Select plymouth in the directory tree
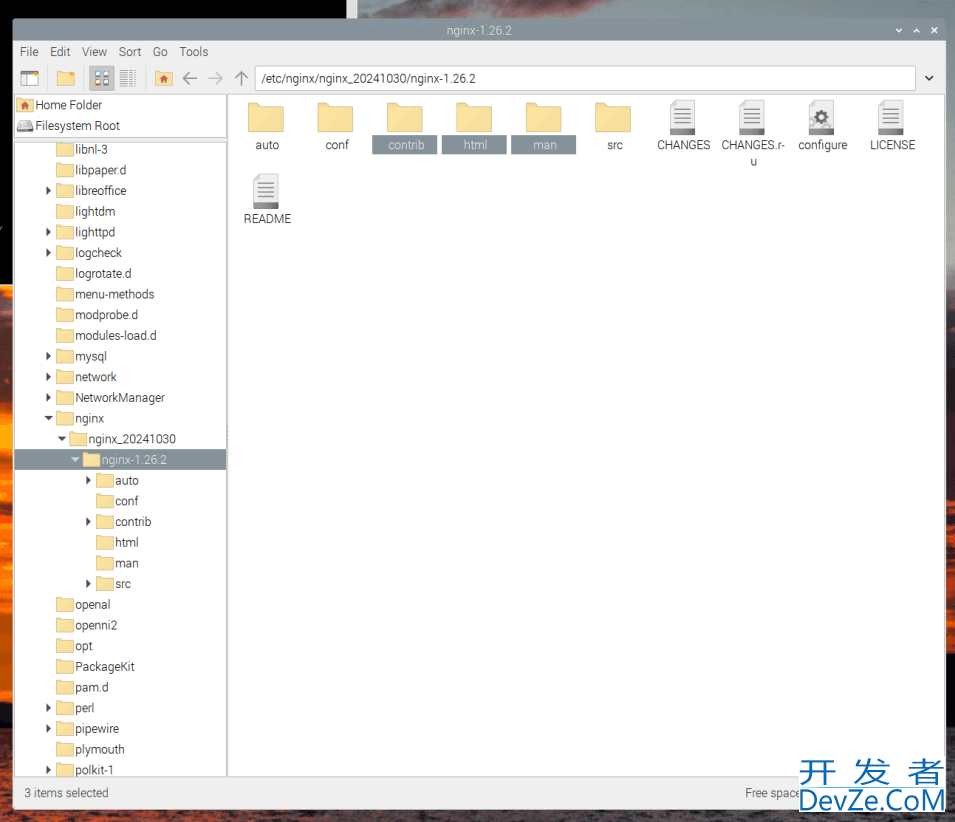 (x=90, y=750)
